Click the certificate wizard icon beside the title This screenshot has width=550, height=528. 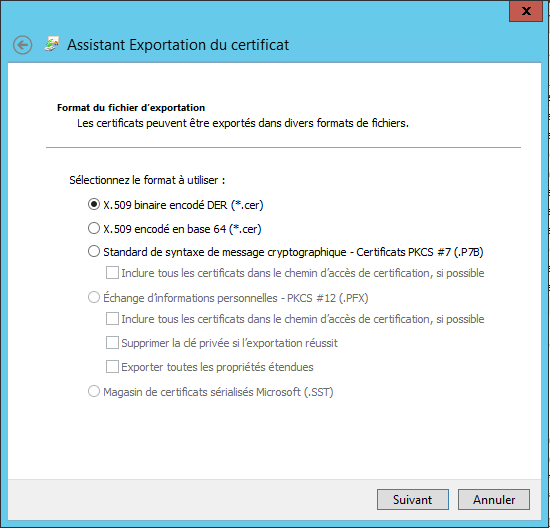52,44
